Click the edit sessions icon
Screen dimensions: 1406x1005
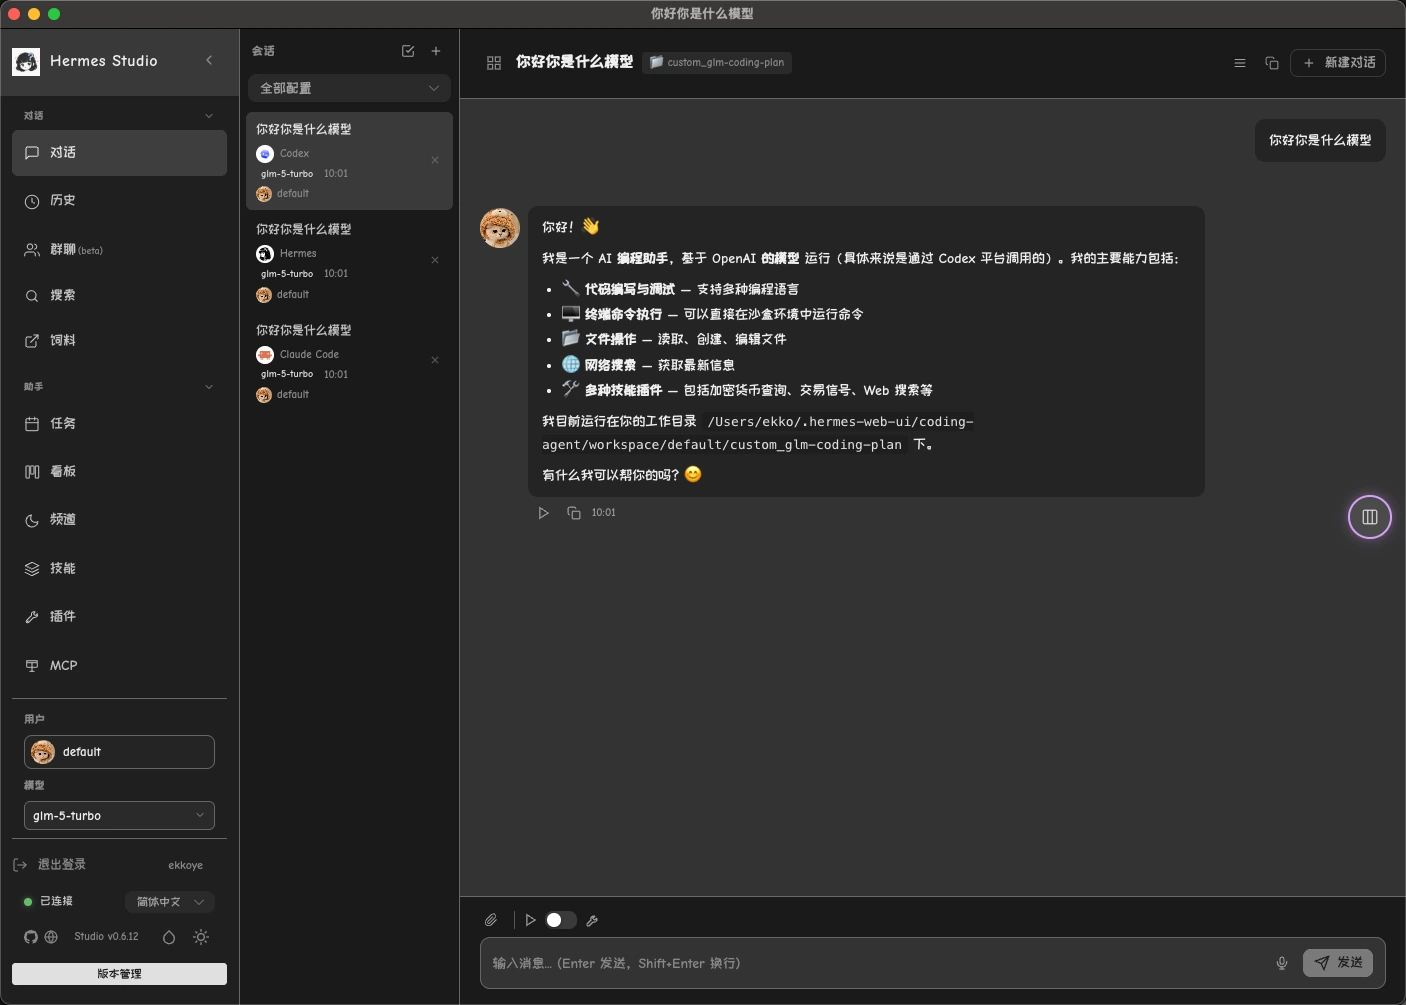point(408,51)
